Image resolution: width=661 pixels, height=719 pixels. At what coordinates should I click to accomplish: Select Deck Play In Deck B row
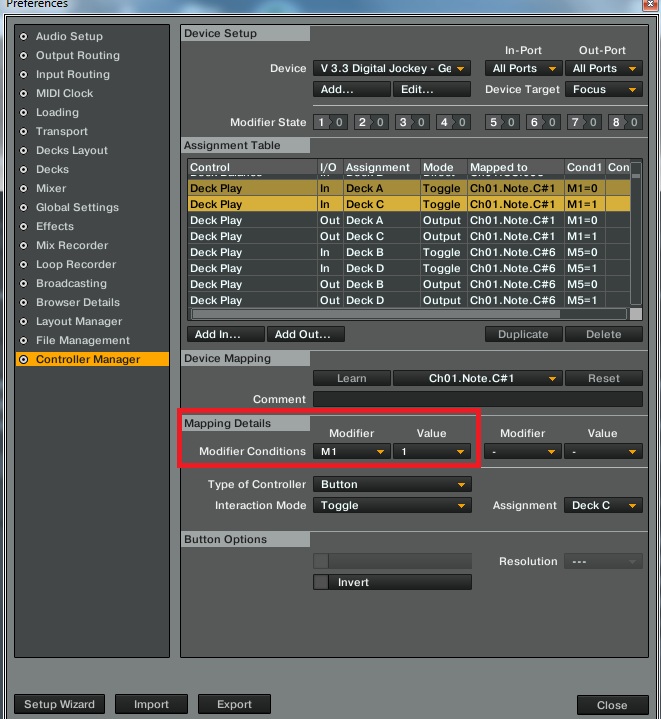click(x=409, y=253)
